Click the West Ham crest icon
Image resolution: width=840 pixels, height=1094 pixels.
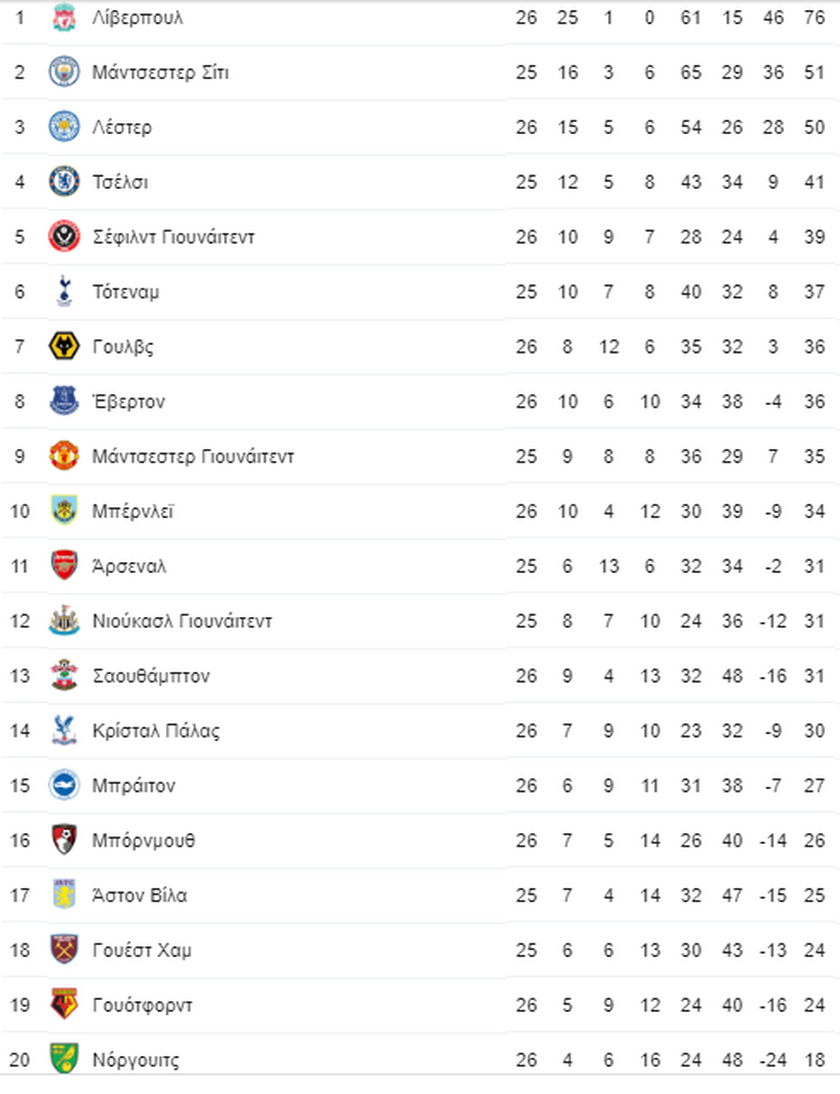pos(64,950)
